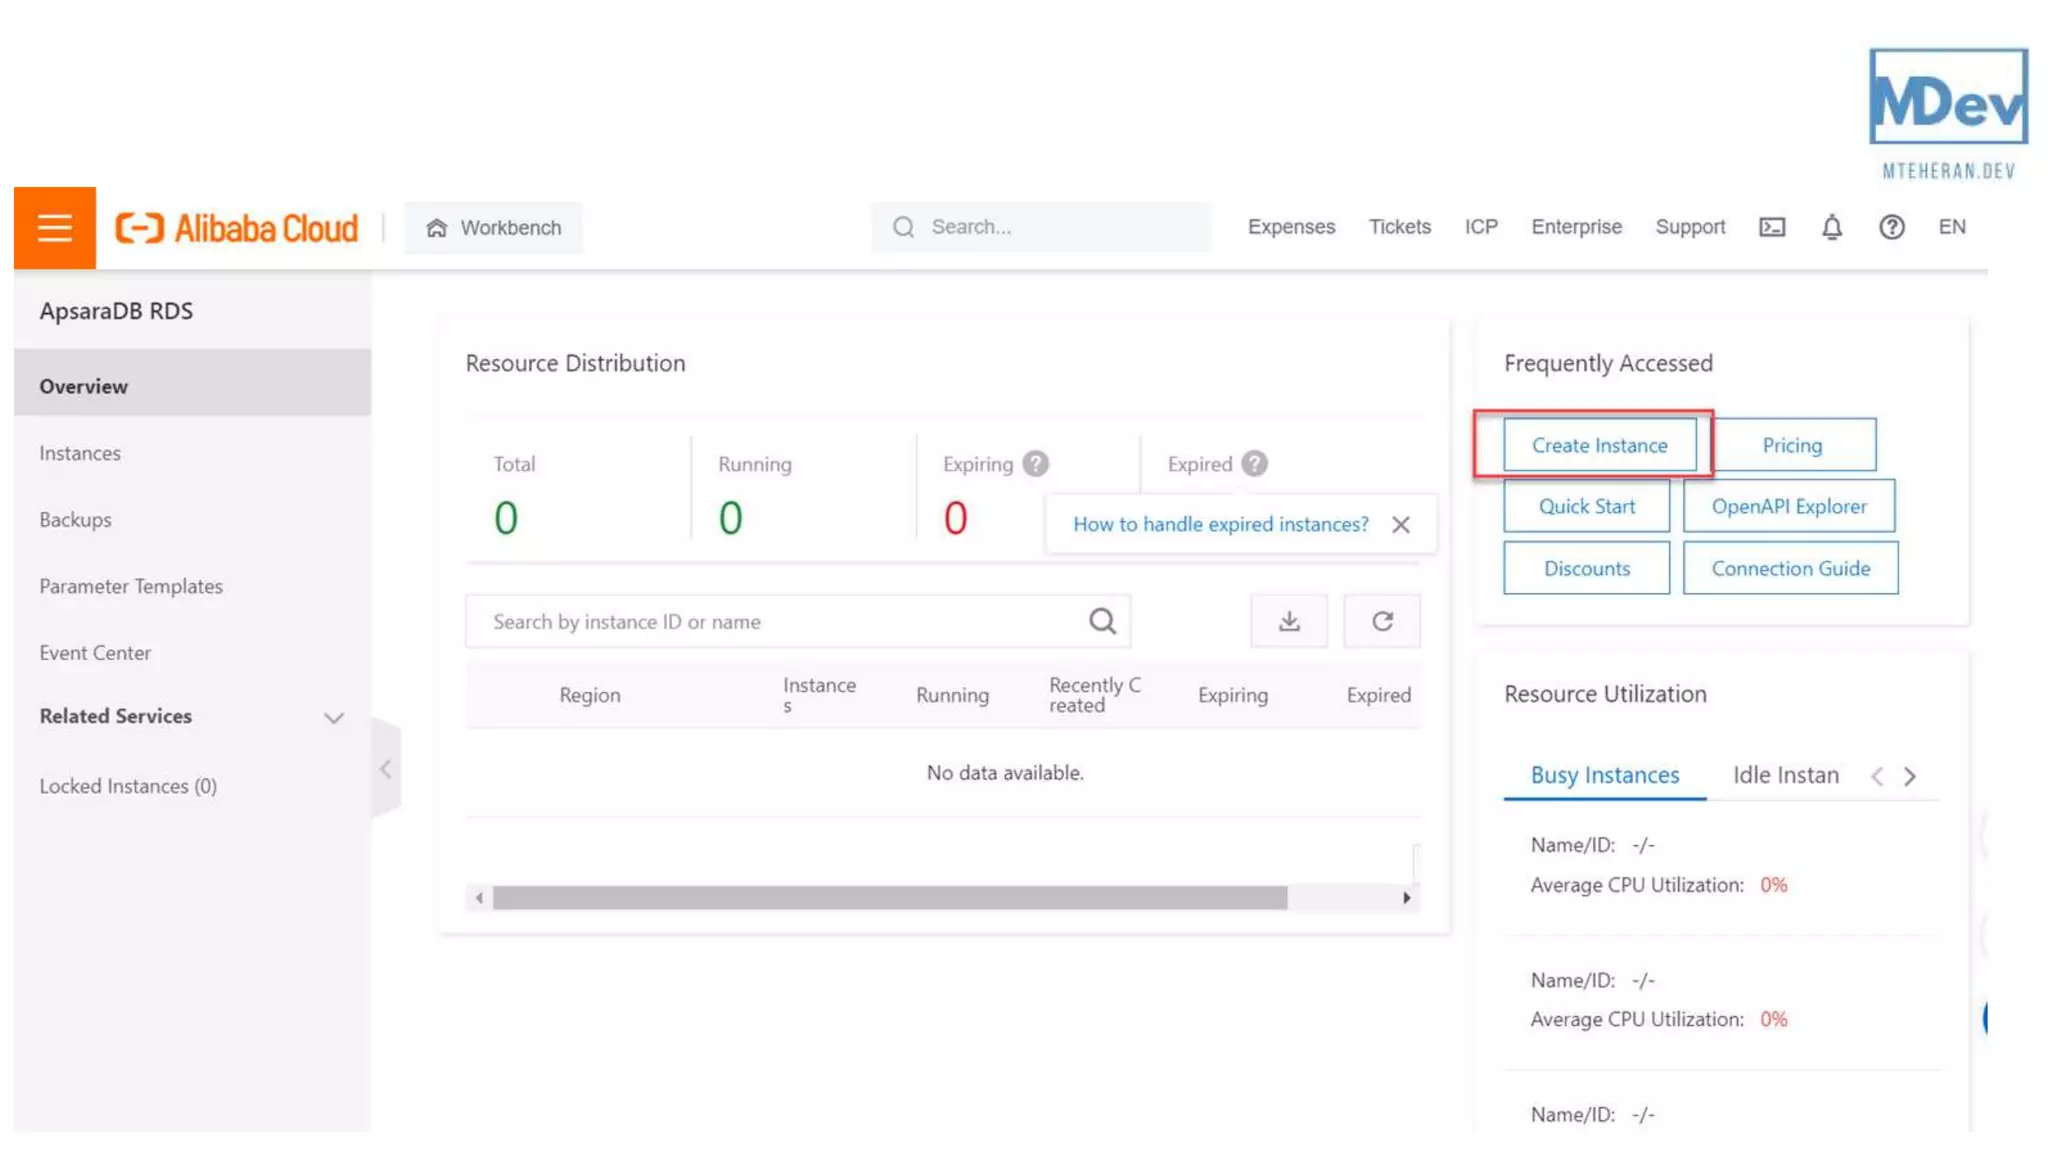Click the table scrollbar right arrow

1406,898
